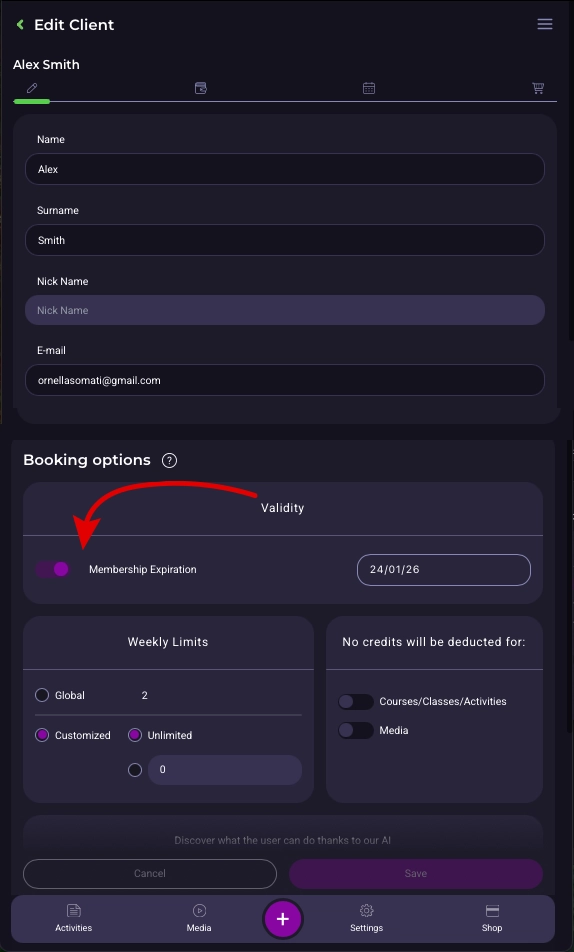Switch to the pencil edit tab

coord(32,88)
